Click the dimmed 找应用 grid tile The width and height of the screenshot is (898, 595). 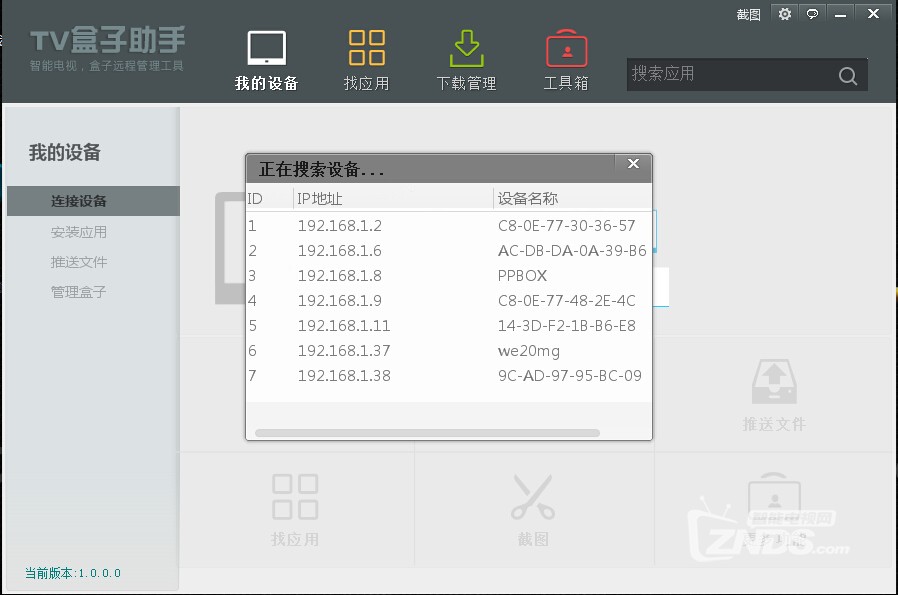coord(295,510)
